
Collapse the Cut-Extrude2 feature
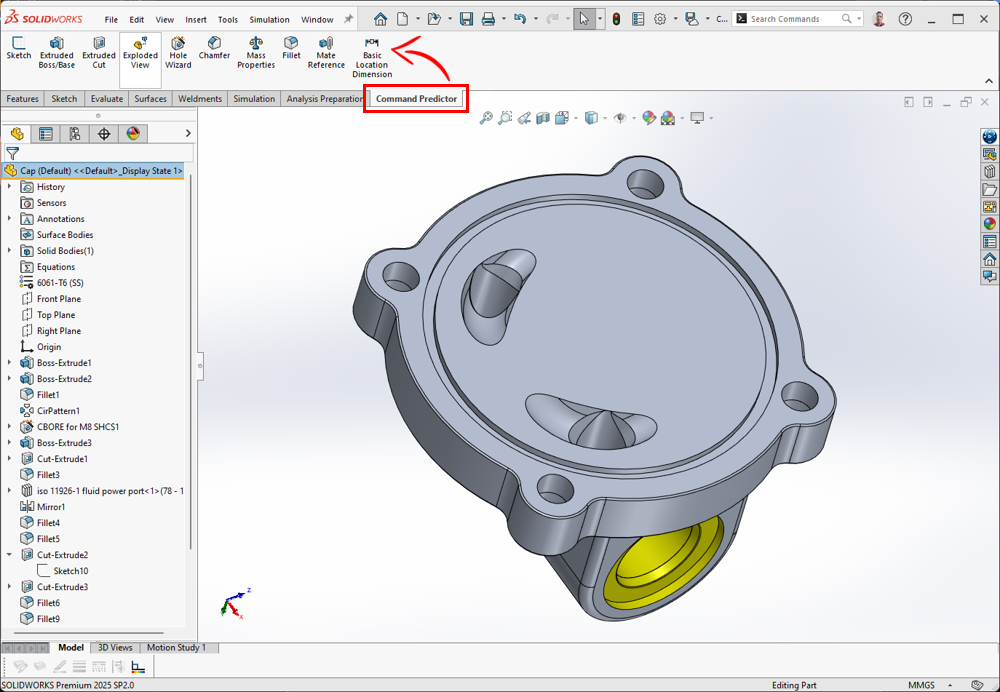(x=10, y=555)
